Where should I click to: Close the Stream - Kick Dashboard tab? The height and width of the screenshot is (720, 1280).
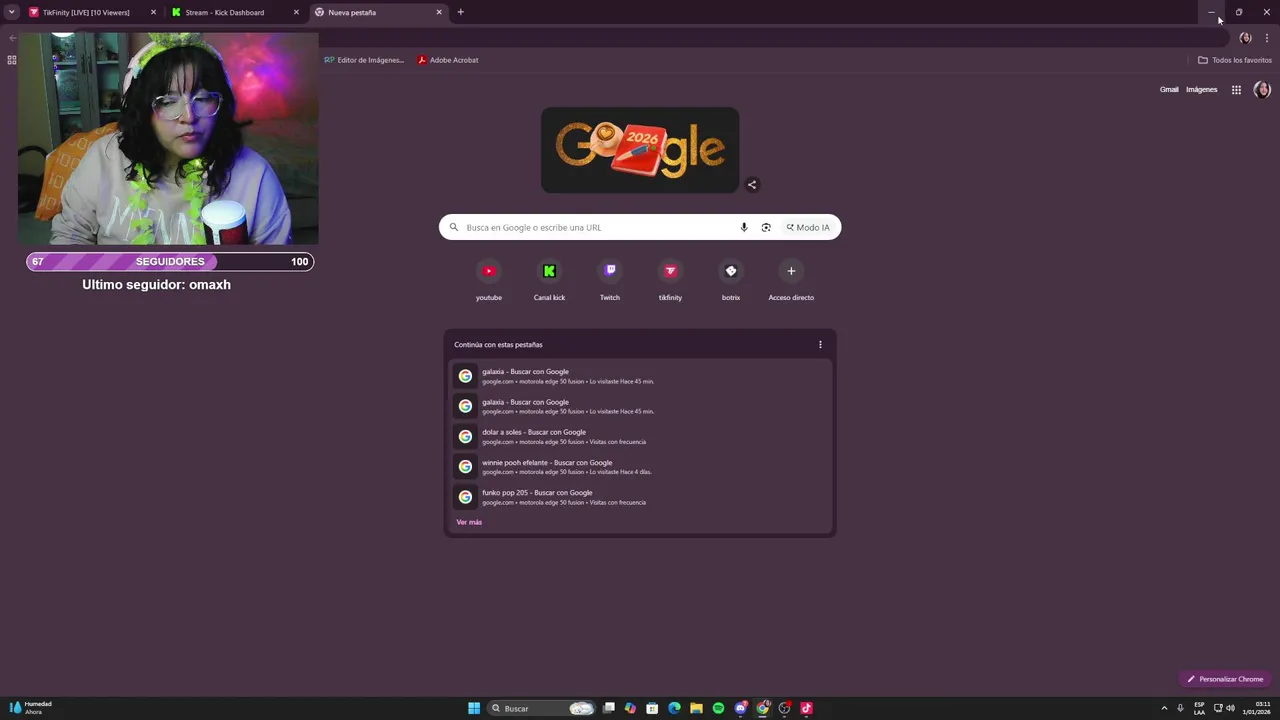click(296, 12)
